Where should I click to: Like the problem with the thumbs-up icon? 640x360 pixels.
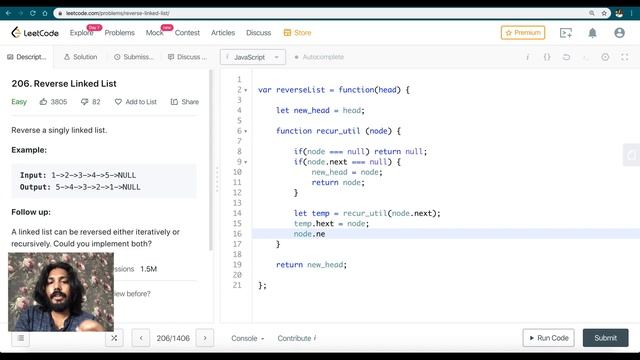click(43, 102)
